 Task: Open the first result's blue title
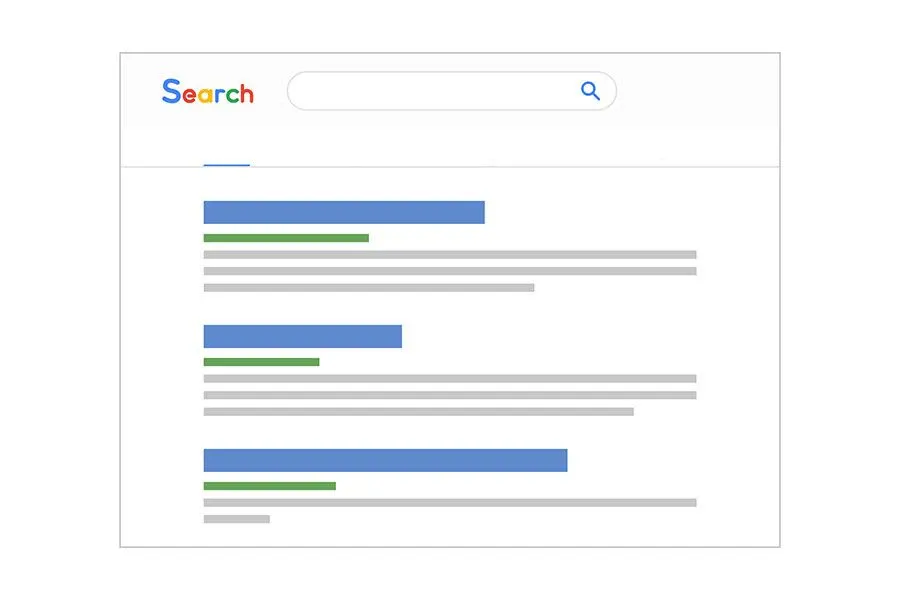point(344,212)
